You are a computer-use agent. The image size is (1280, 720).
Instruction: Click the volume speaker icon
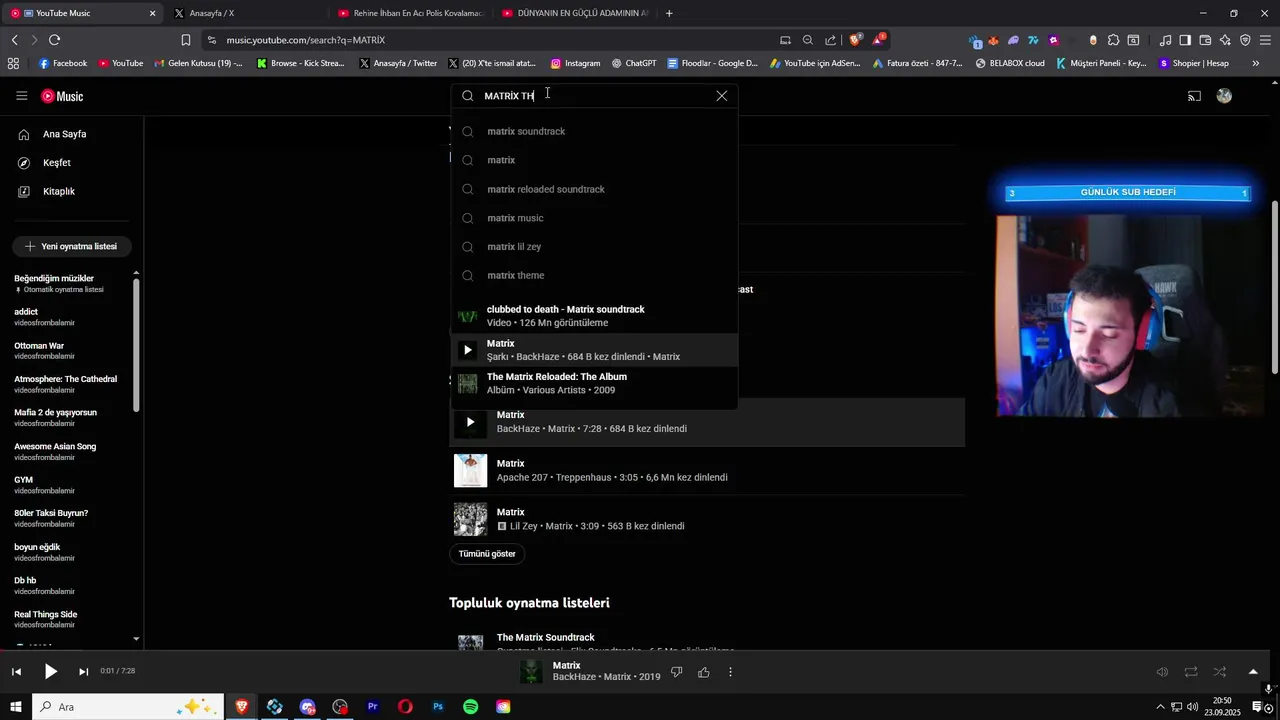tap(1162, 672)
